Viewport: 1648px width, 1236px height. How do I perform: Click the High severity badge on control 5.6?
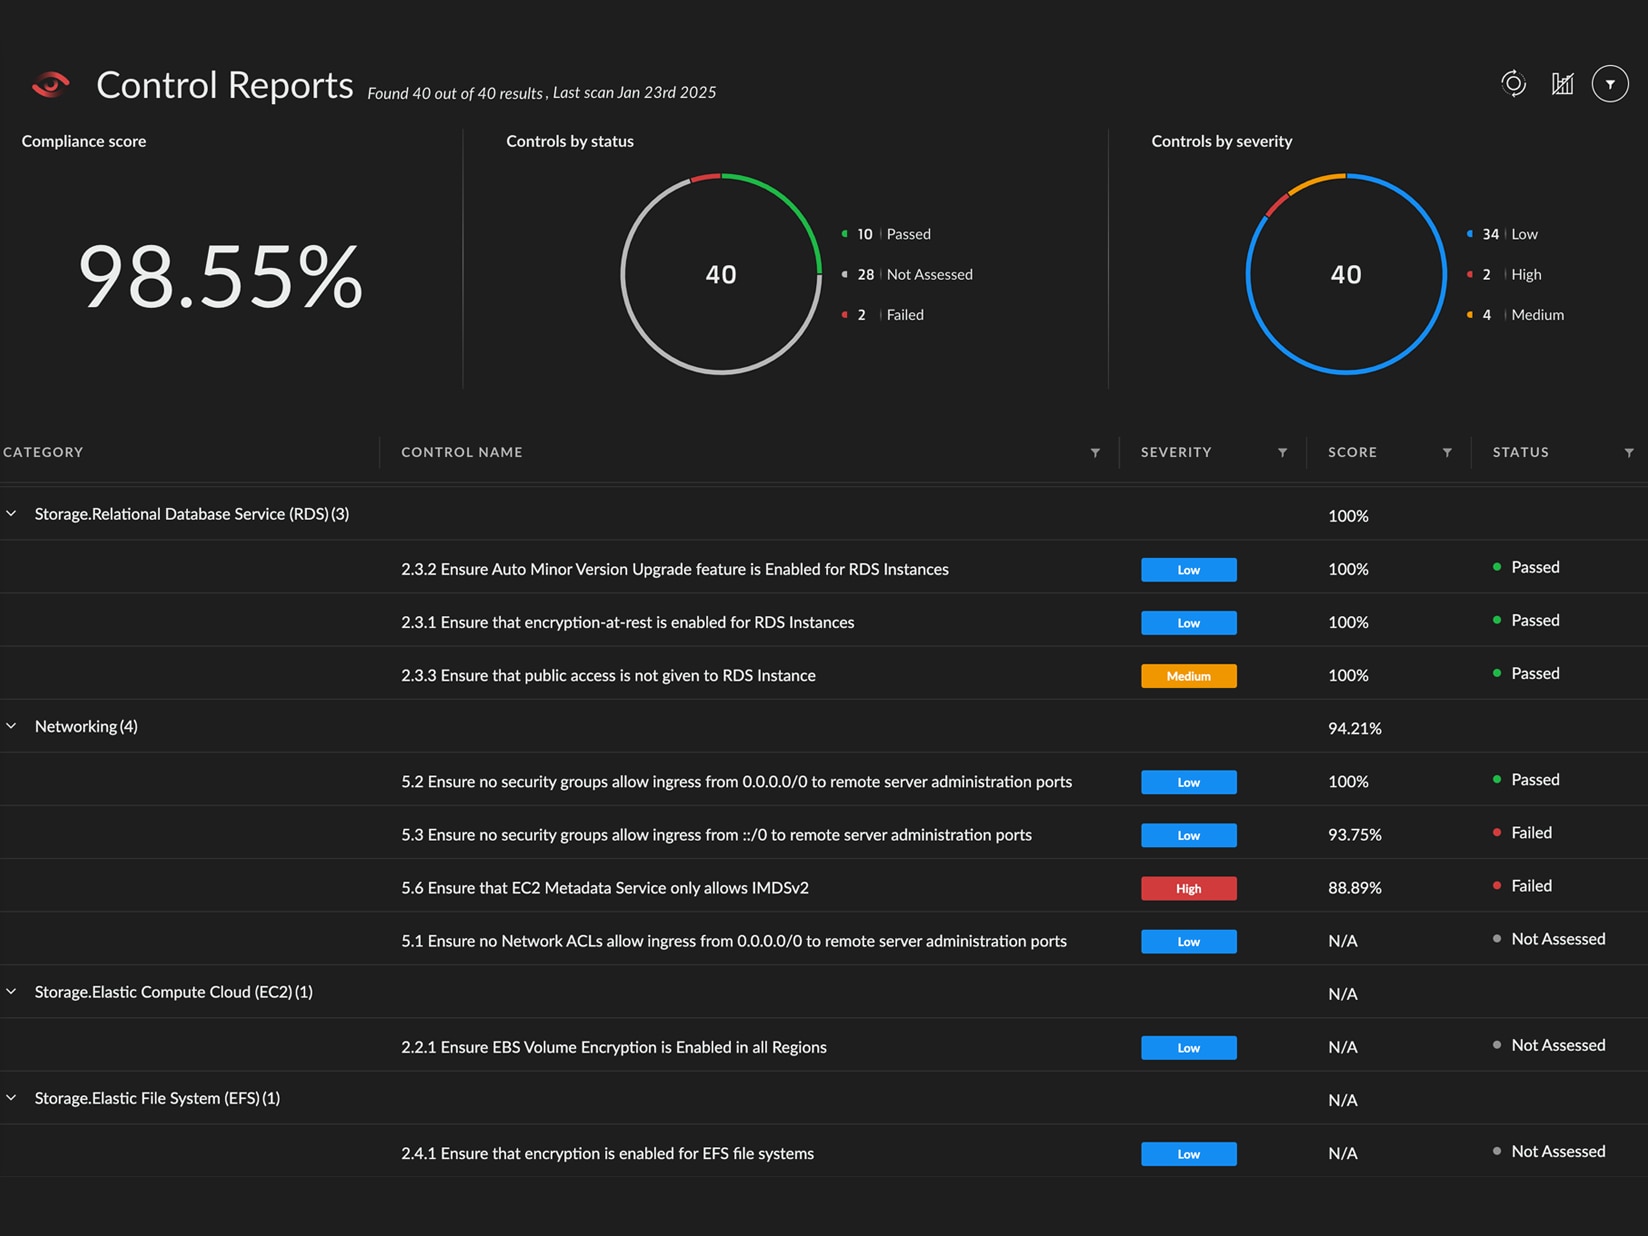pyautogui.click(x=1188, y=888)
